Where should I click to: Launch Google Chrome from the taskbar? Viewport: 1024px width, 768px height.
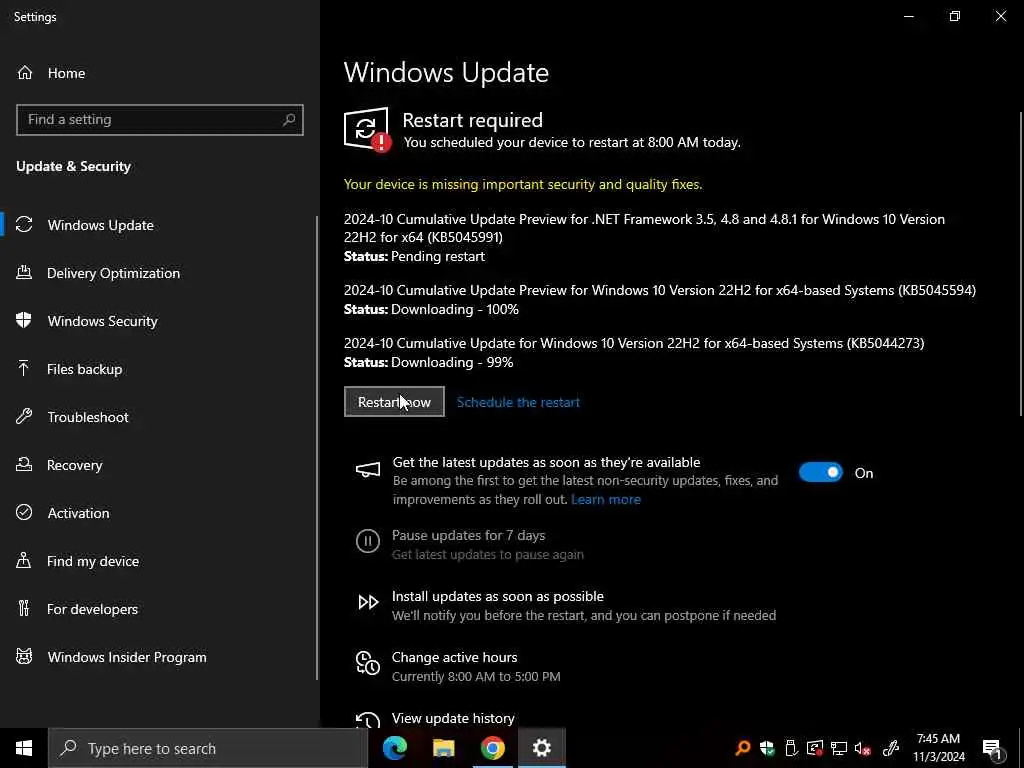(x=492, y=748)
